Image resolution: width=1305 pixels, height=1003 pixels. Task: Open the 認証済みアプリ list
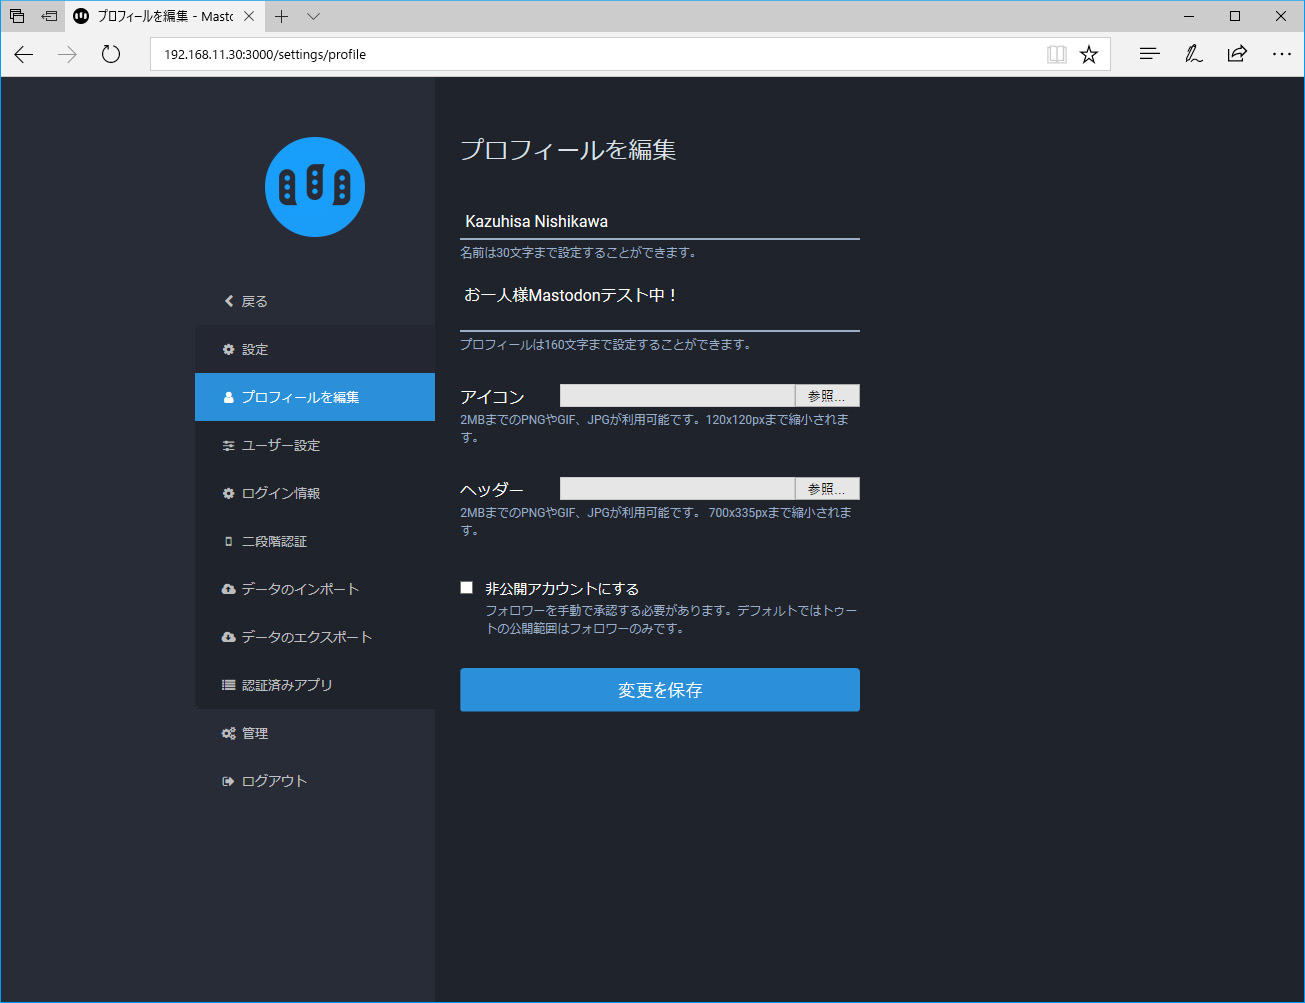click(x=288, y=685)
